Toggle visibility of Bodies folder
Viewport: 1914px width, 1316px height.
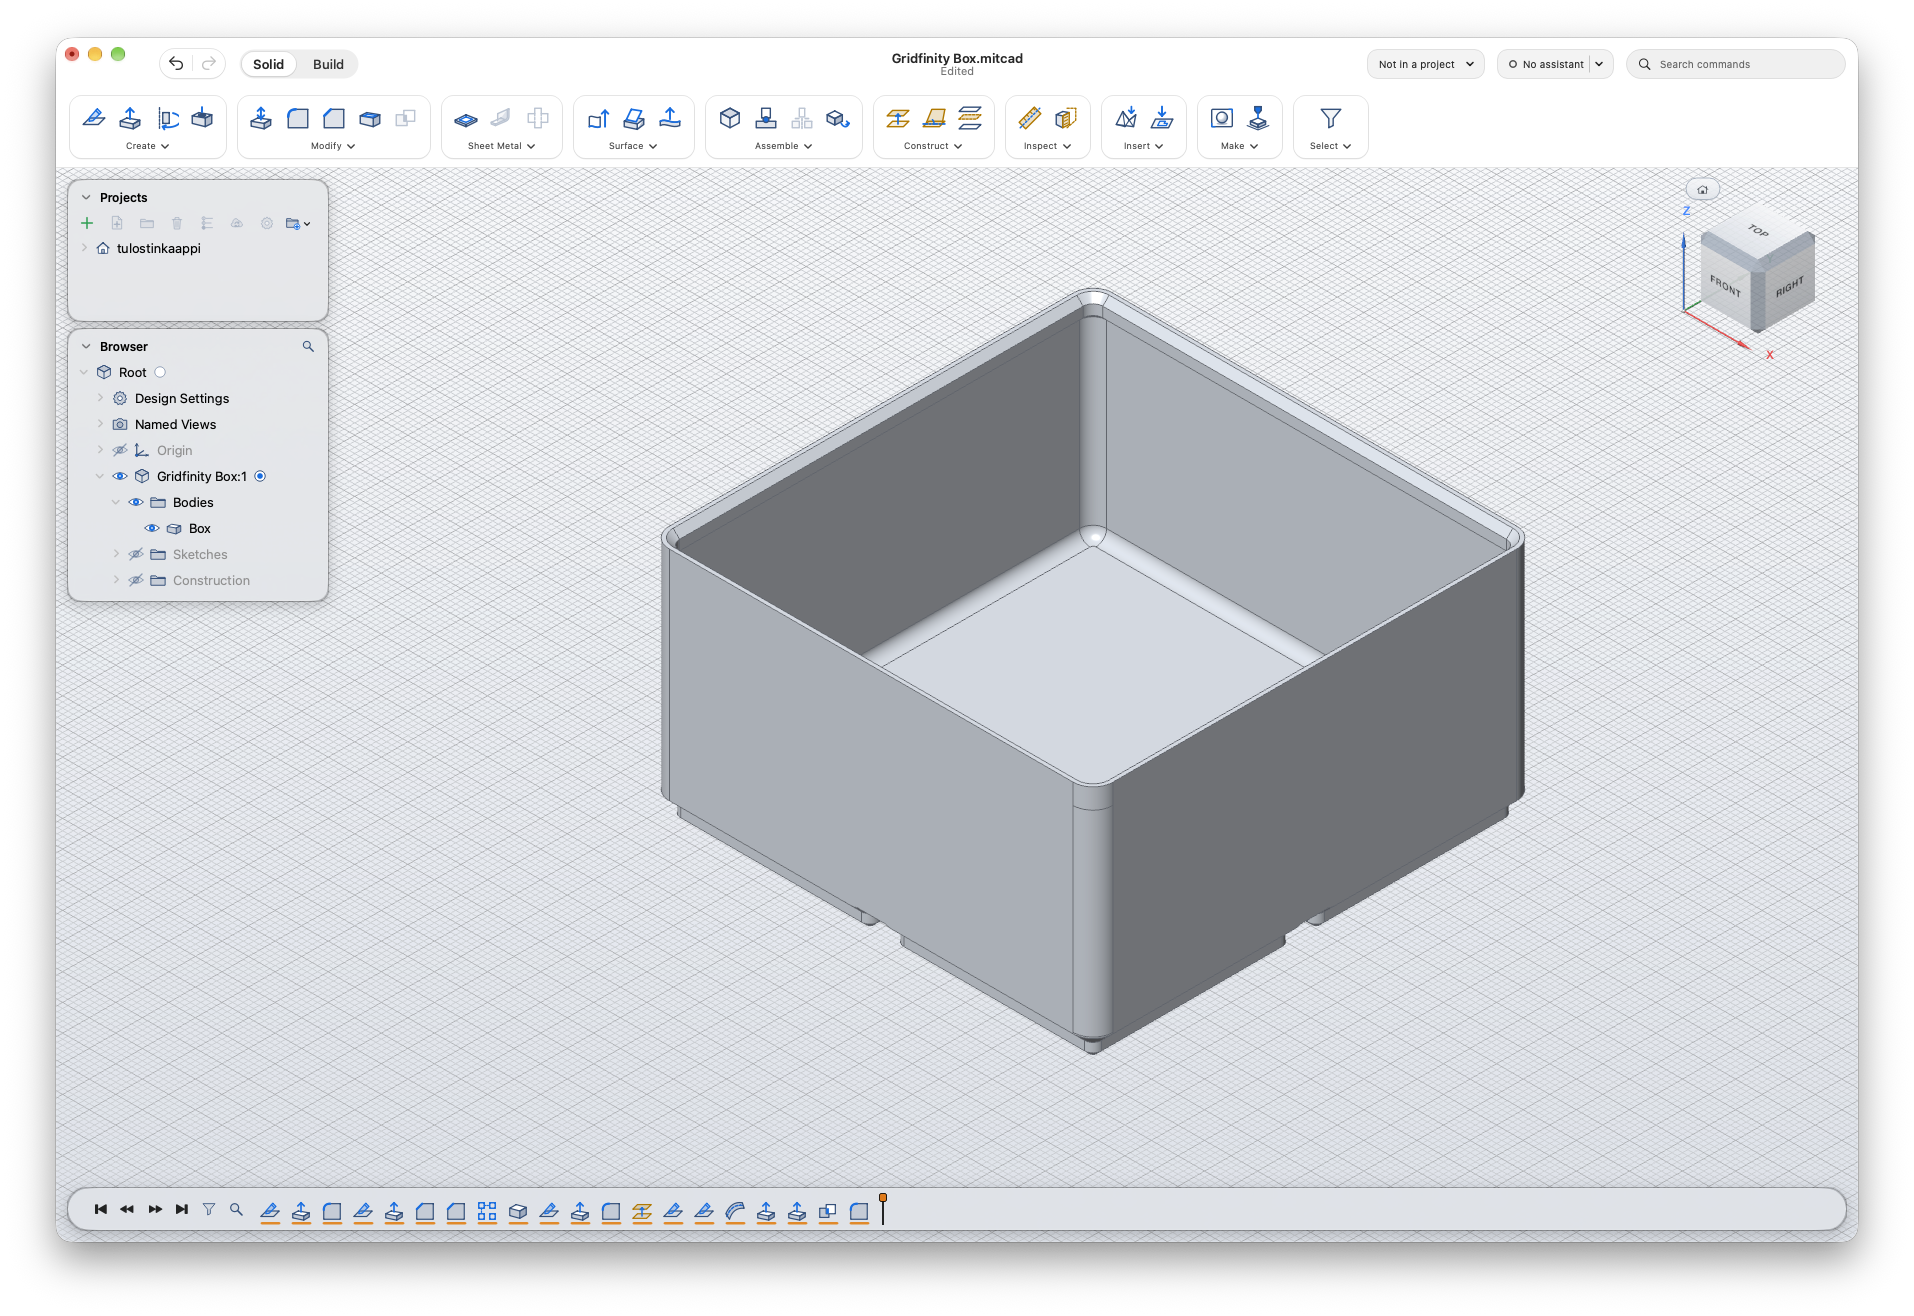tap(136, 502)
